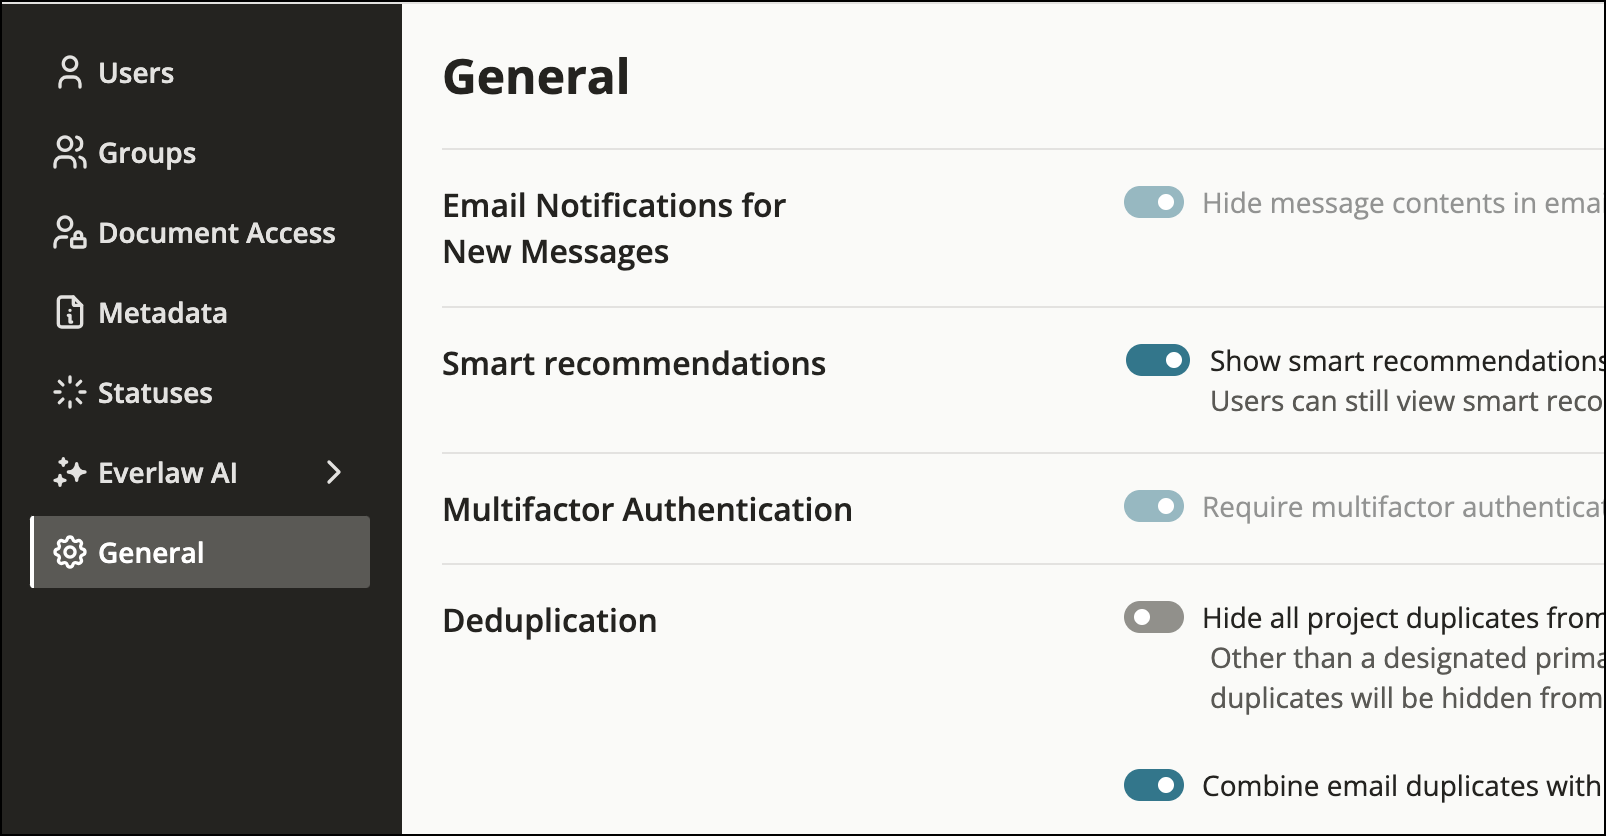Go to the Groups section
The height and width of the screenshot is (836, 1606).
tap(147, 153)
